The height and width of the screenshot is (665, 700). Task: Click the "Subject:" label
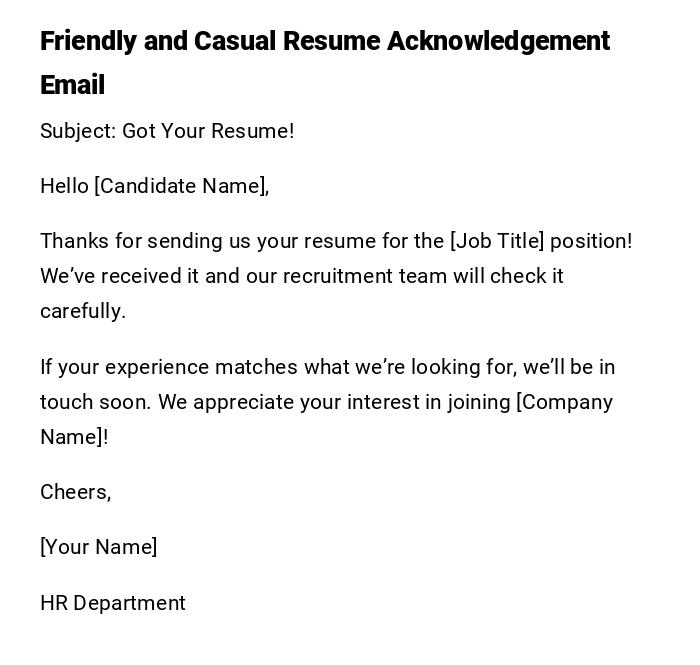pos(78,131)
